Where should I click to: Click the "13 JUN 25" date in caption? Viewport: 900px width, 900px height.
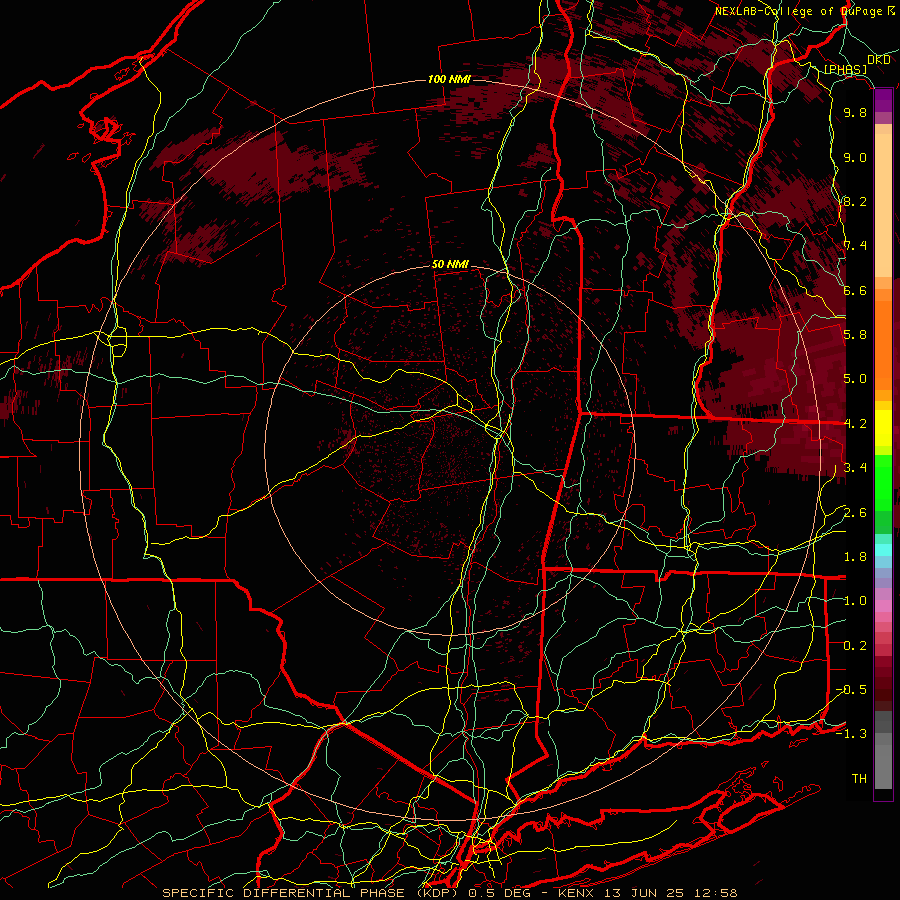click(x=643, y=893)
